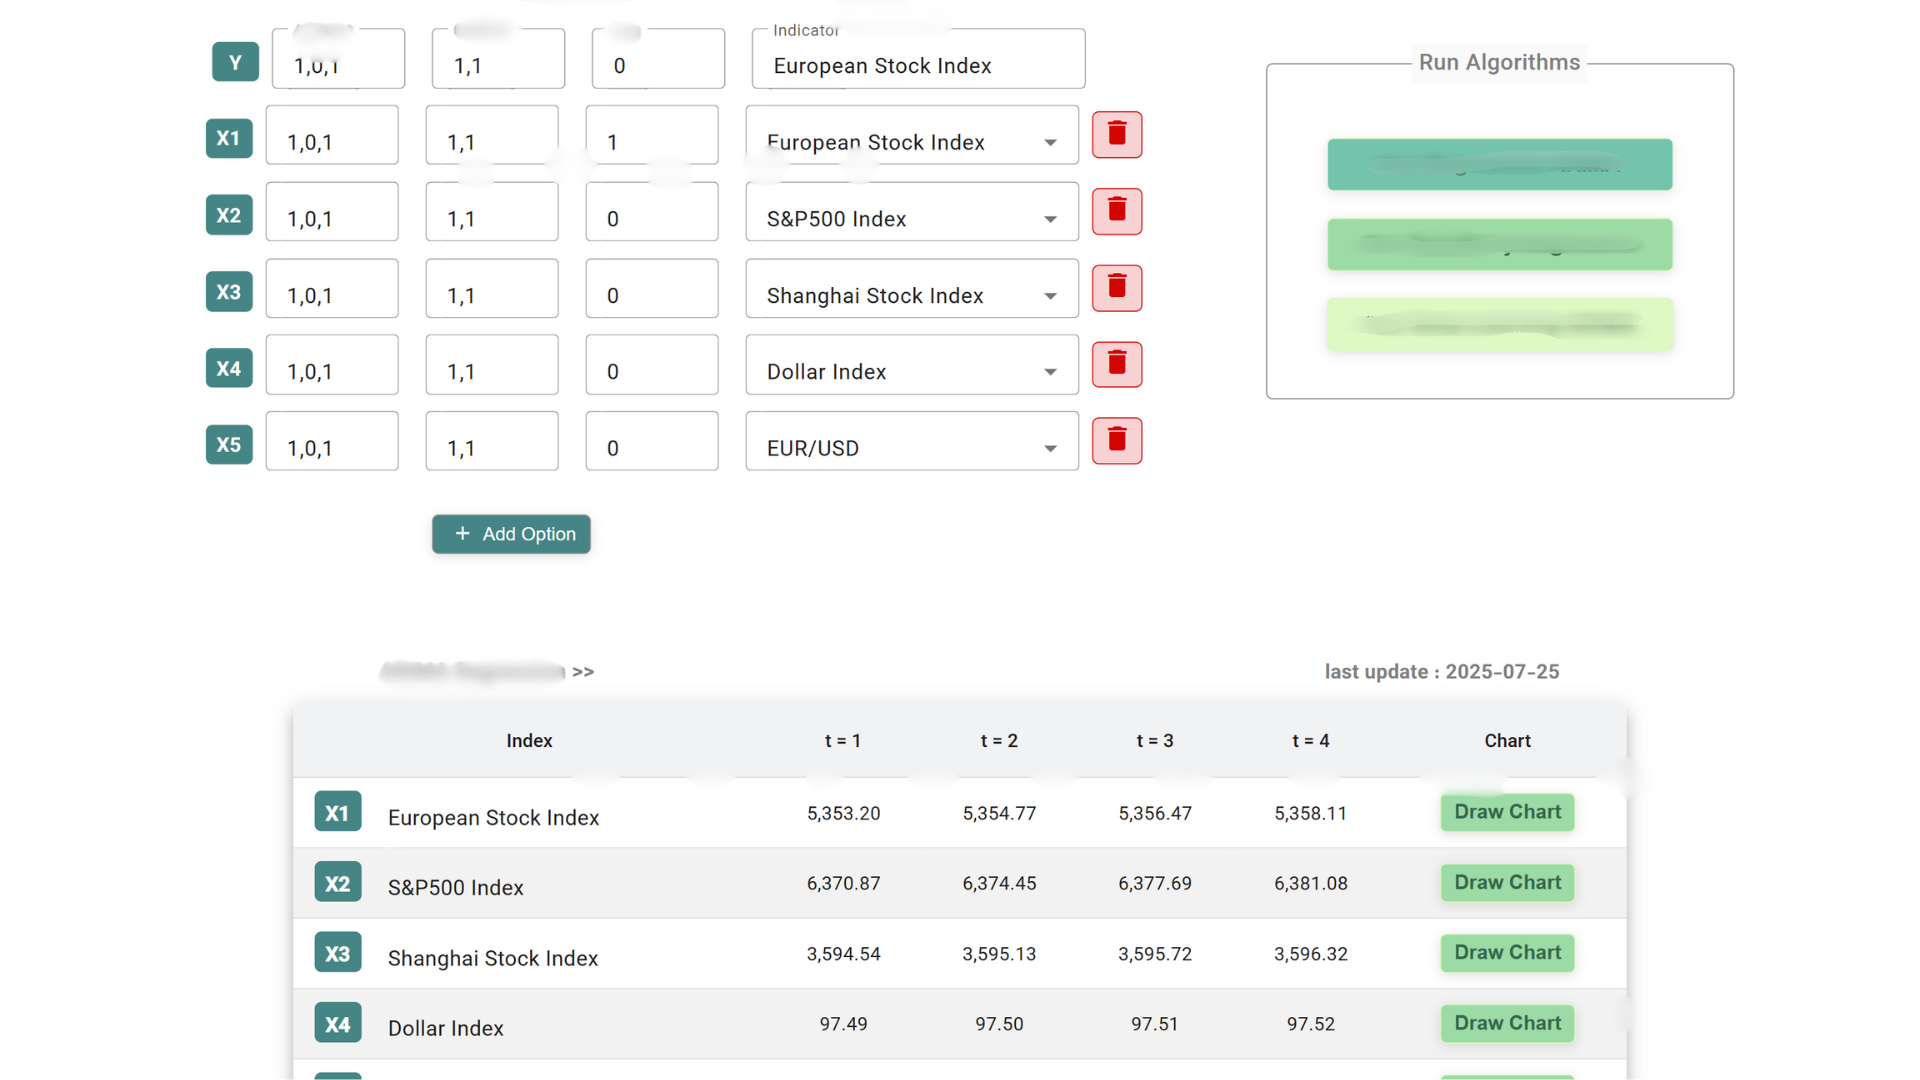Click the X2 badge in the options form
This screenshot has width=1920, height=1080.
coord(229,215)
